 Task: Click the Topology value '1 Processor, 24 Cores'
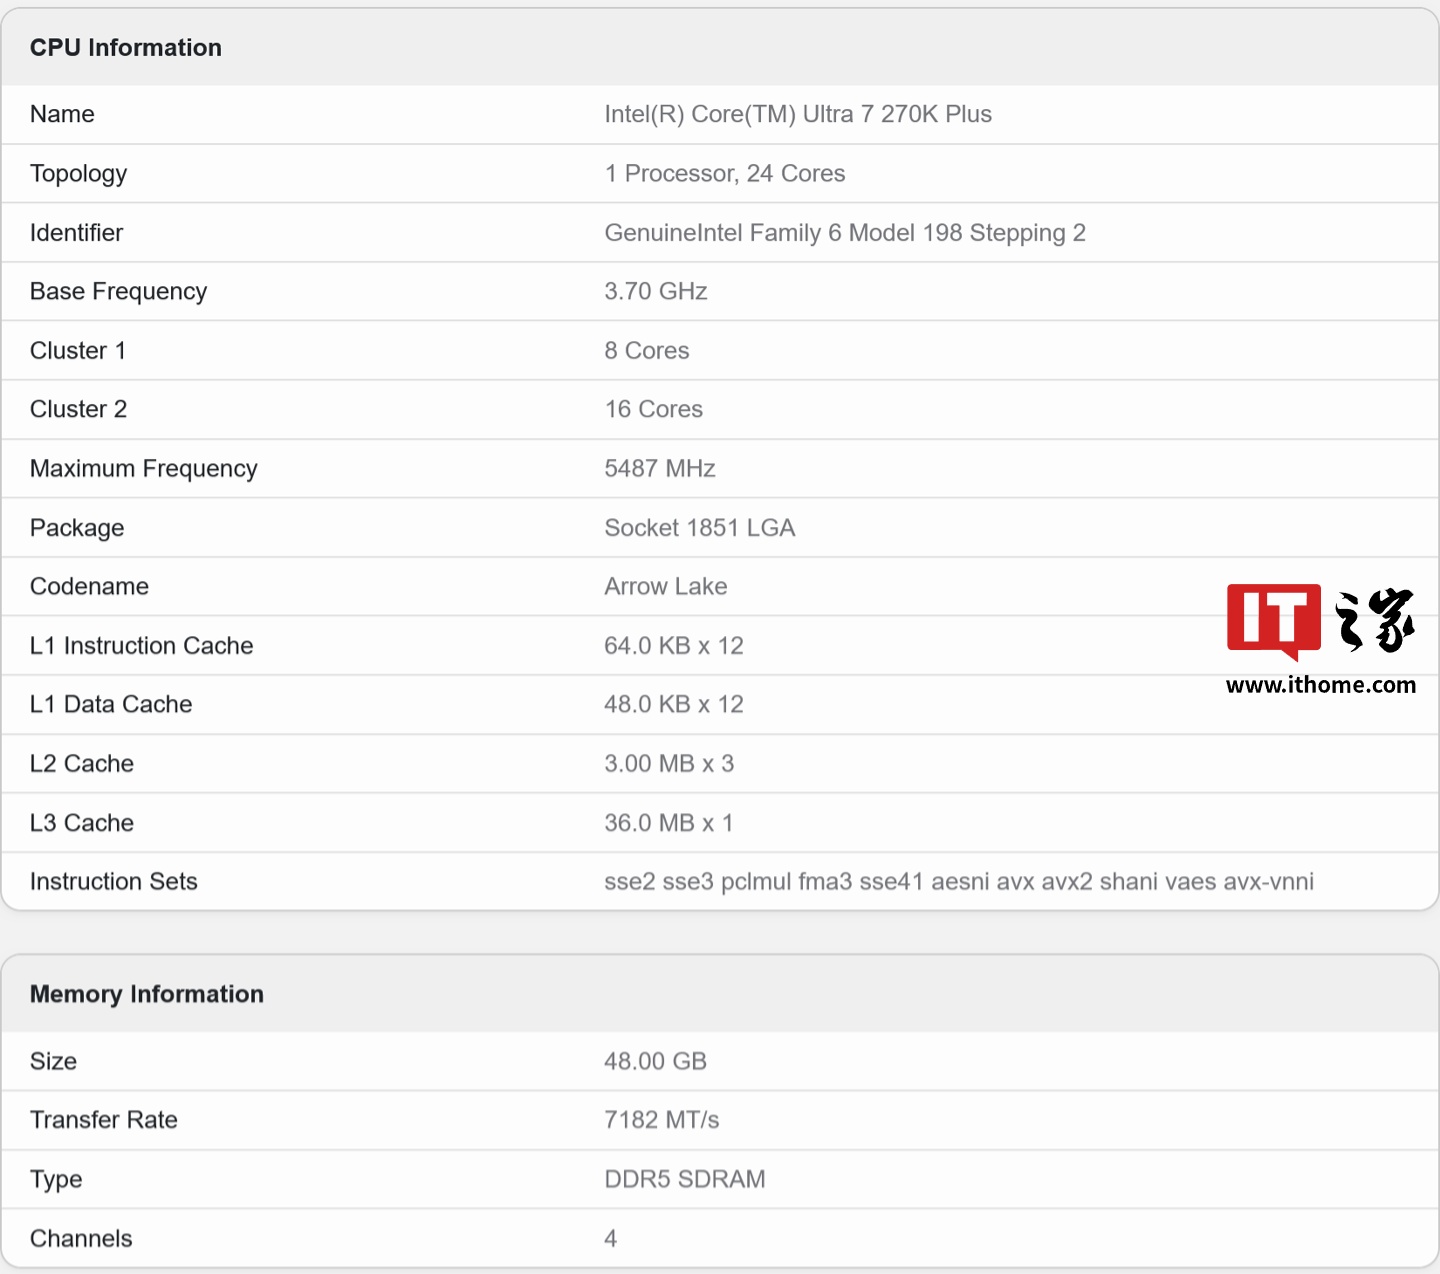click(x=725, y=173)
